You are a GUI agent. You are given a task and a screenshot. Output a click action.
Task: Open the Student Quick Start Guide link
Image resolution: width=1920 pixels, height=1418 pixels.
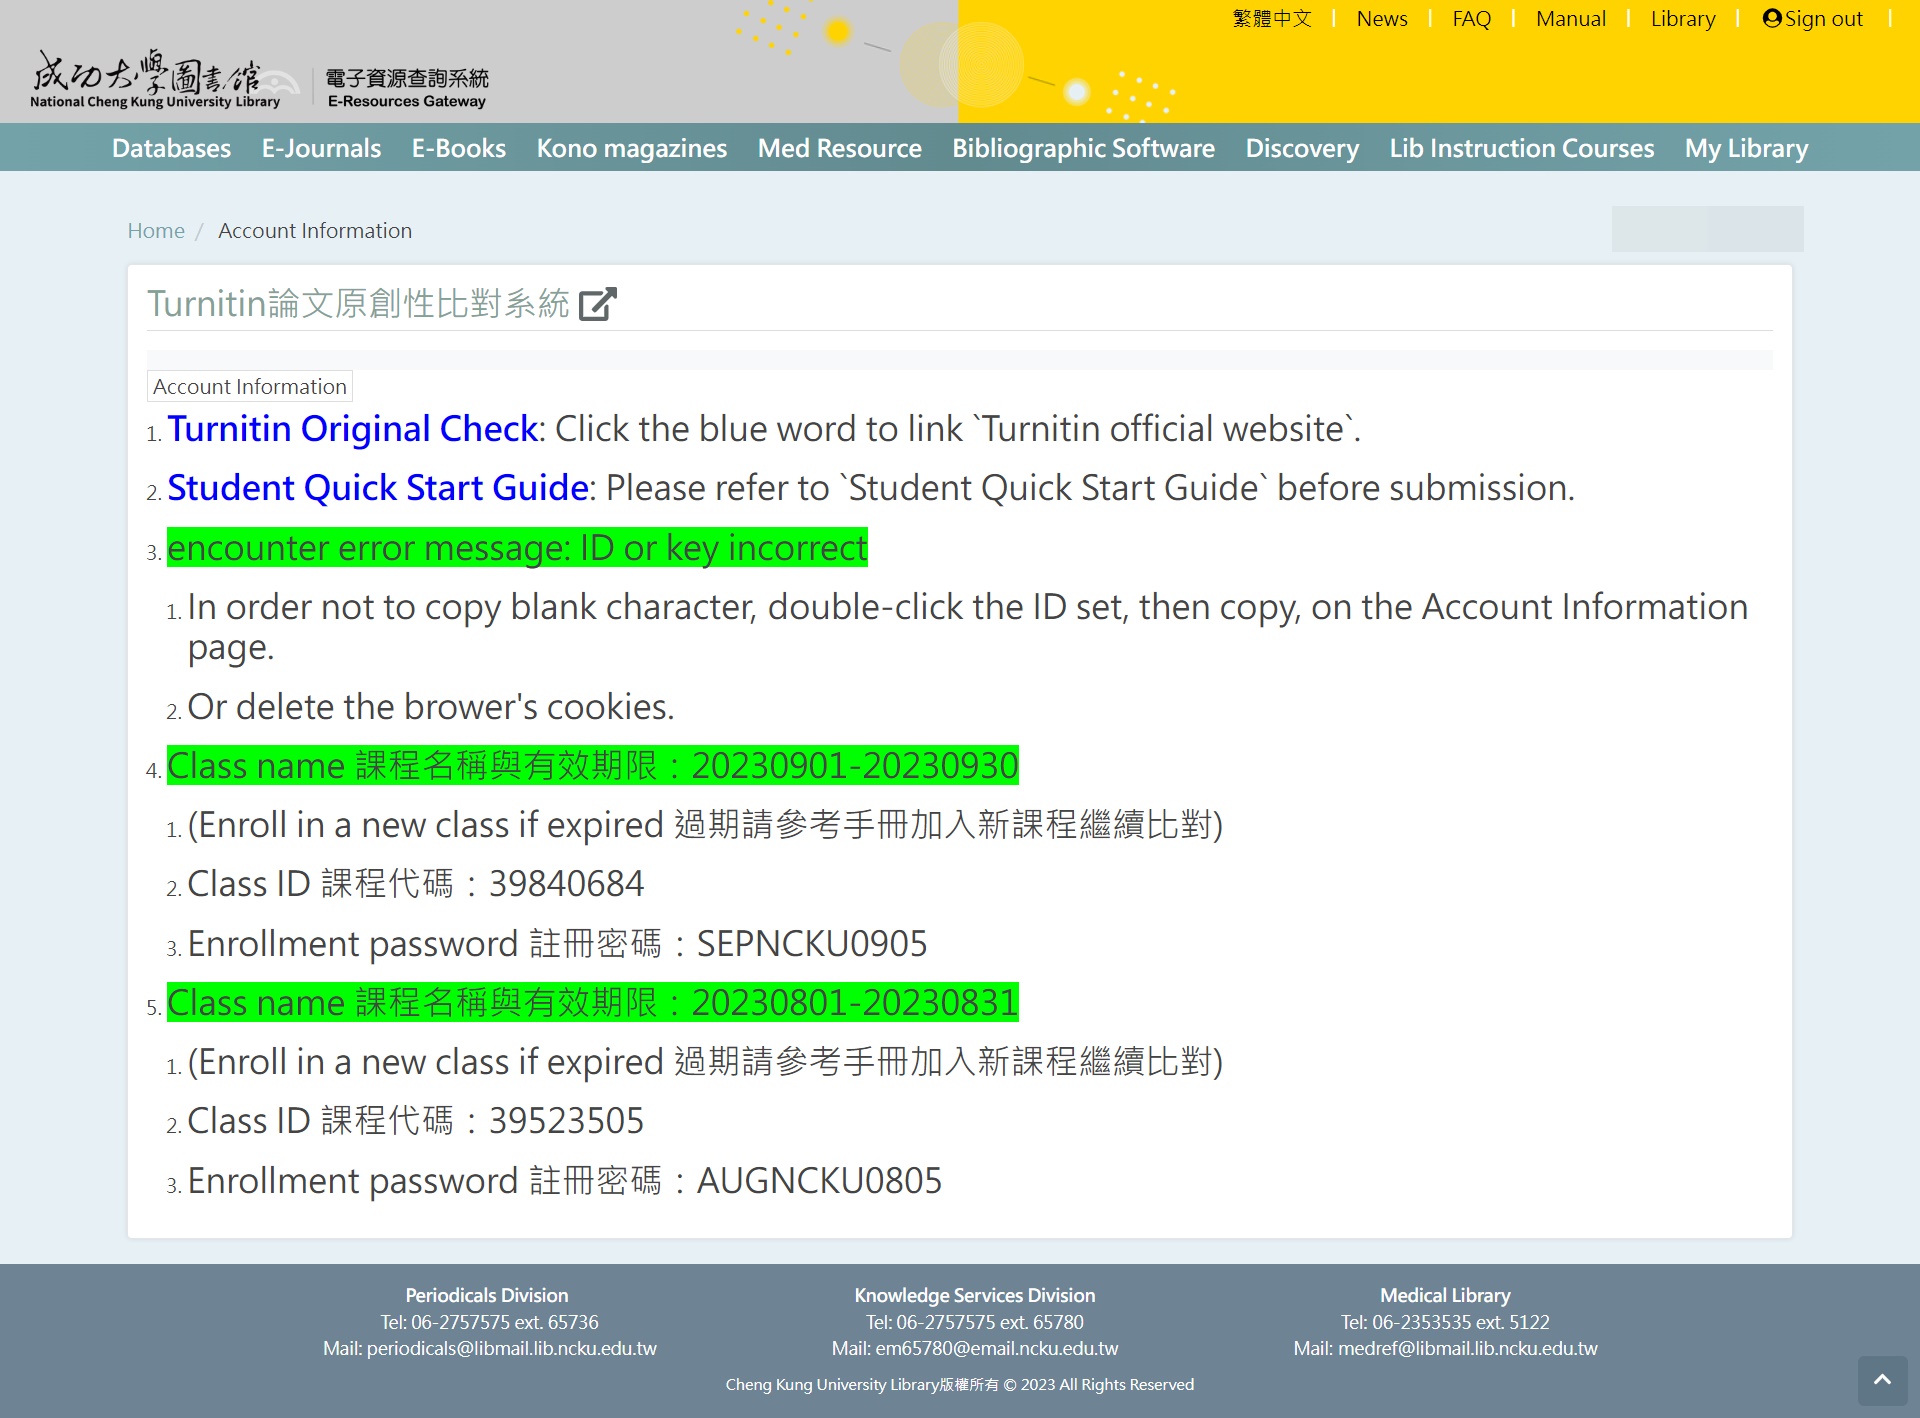tap(378, 488)
